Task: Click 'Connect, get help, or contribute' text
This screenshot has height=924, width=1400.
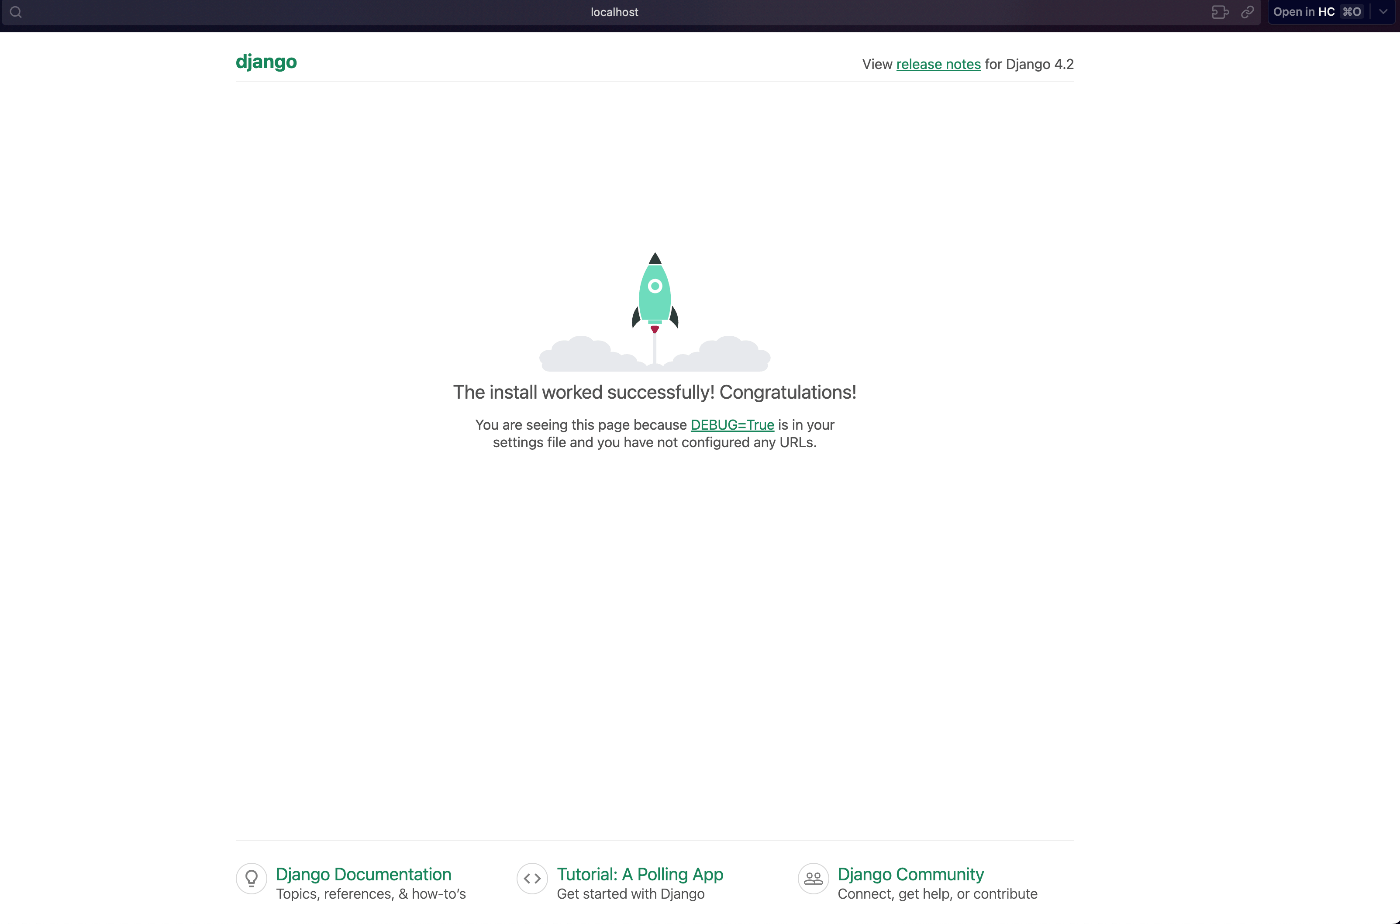Action: (x=938, y=894)
